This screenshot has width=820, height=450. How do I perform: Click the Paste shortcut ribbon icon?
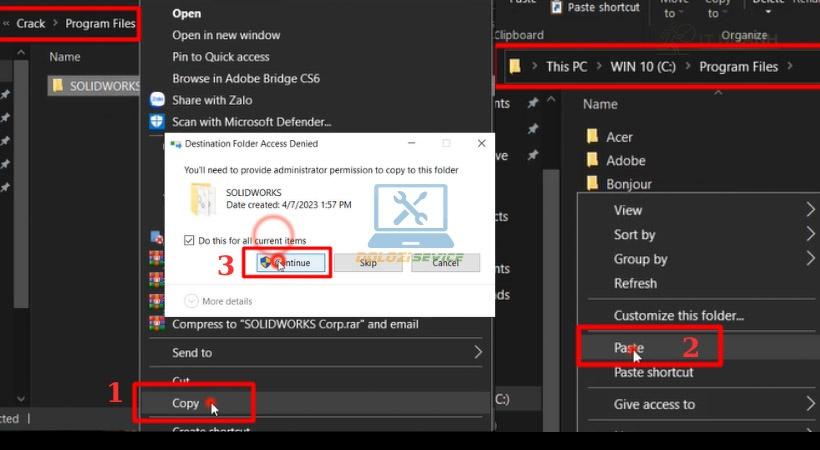coord(557,8)
